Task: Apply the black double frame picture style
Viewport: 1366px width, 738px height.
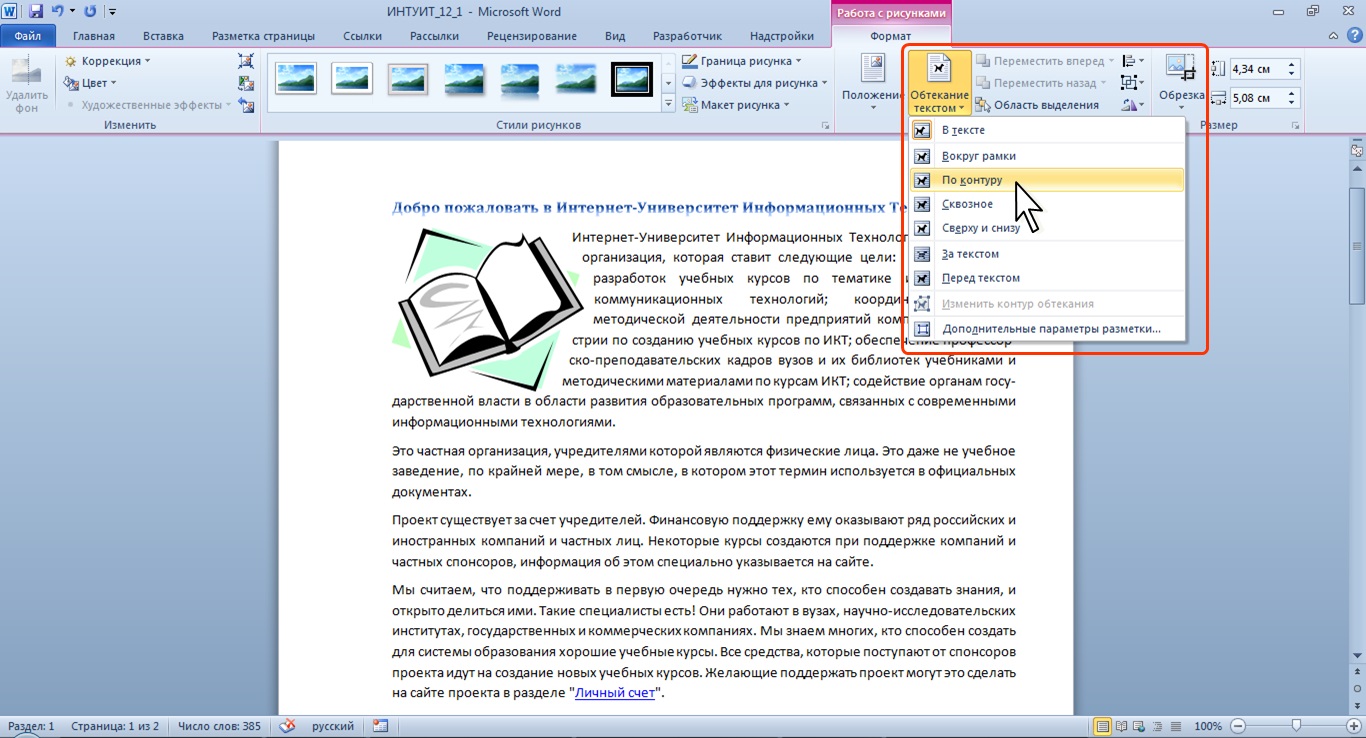Action: pos(632,78)
